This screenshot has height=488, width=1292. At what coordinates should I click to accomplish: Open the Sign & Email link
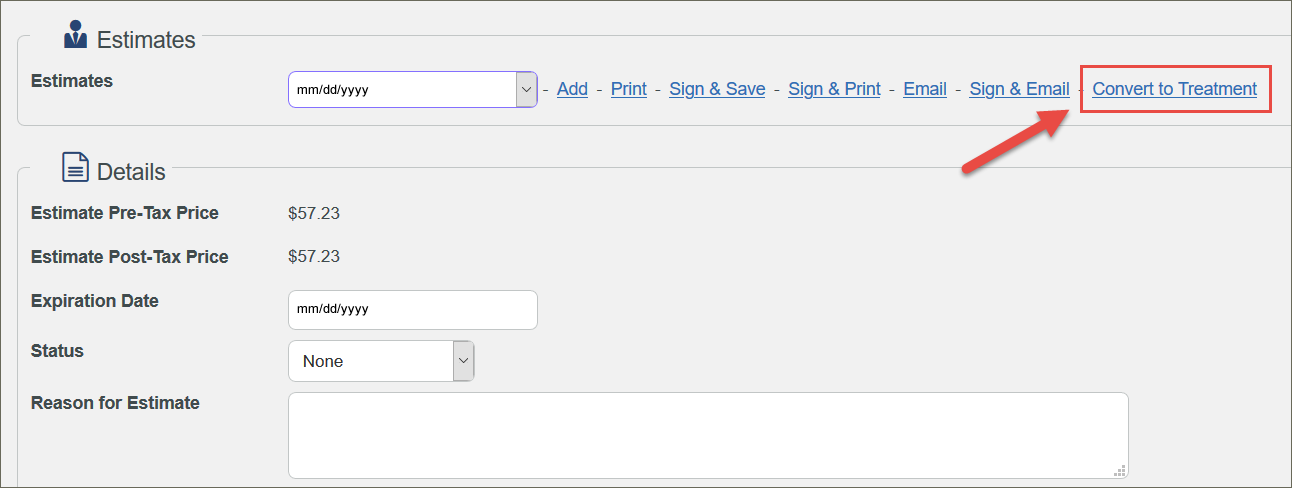click(1019, 89)
